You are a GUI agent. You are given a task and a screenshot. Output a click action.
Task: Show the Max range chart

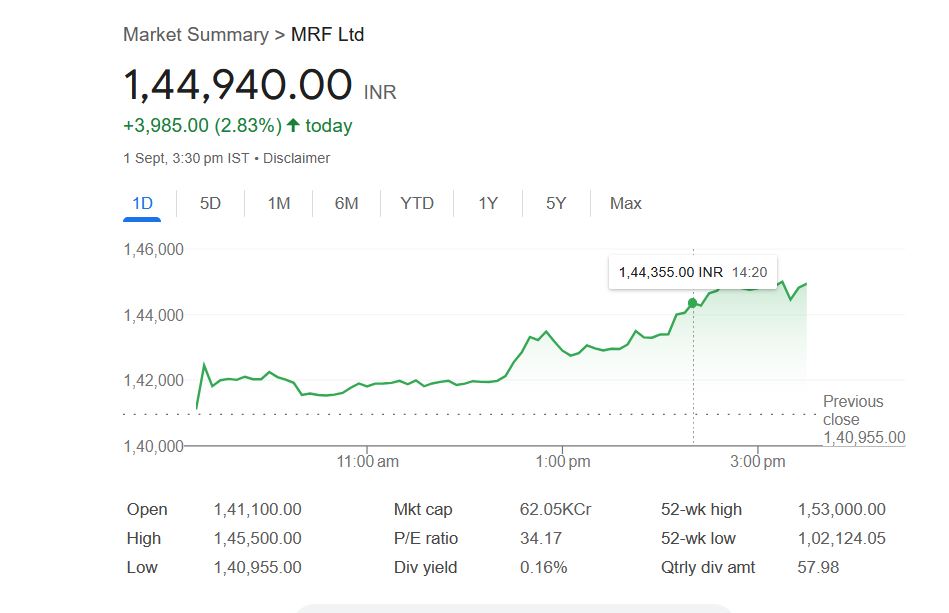click(626, 203)
